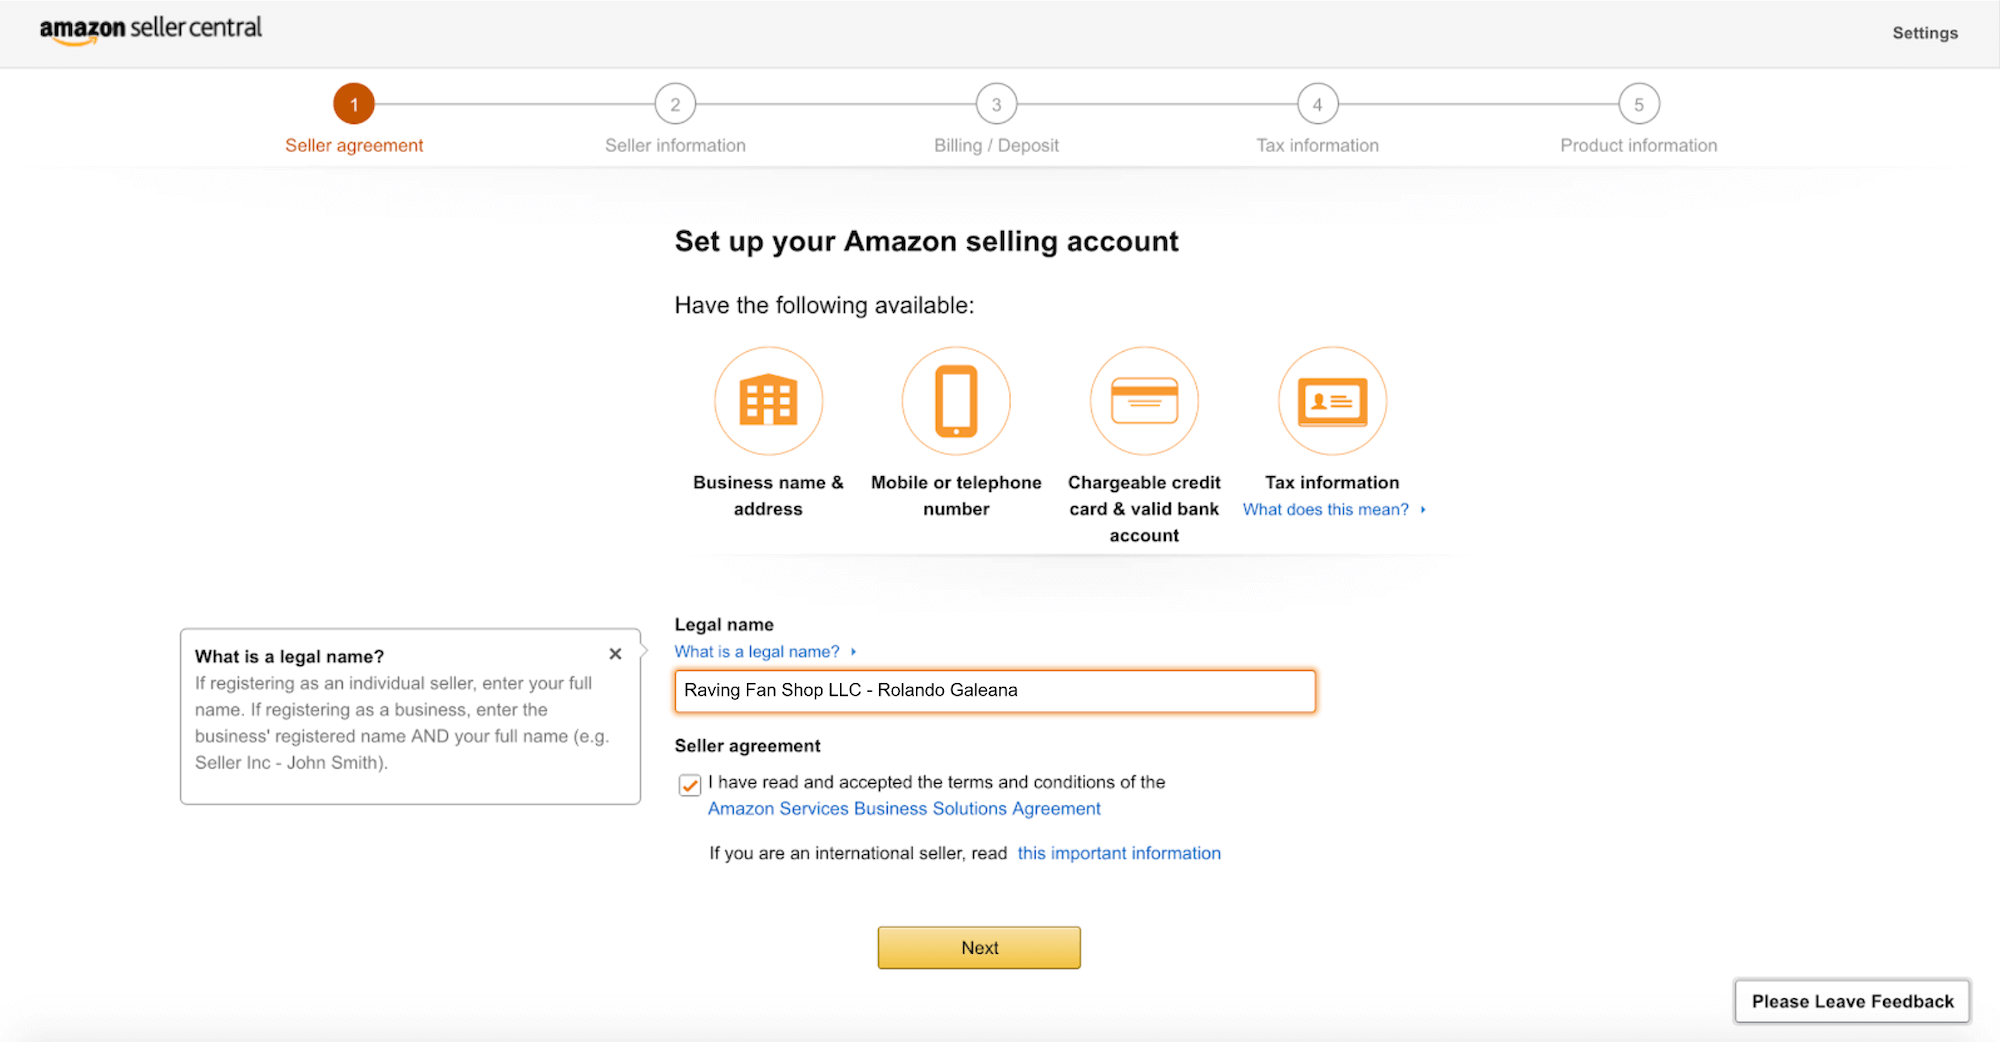Viewport: 2000px width, 1042px height.
Task: Open this important information for international sellers
Action: [x=1119, y=853]
